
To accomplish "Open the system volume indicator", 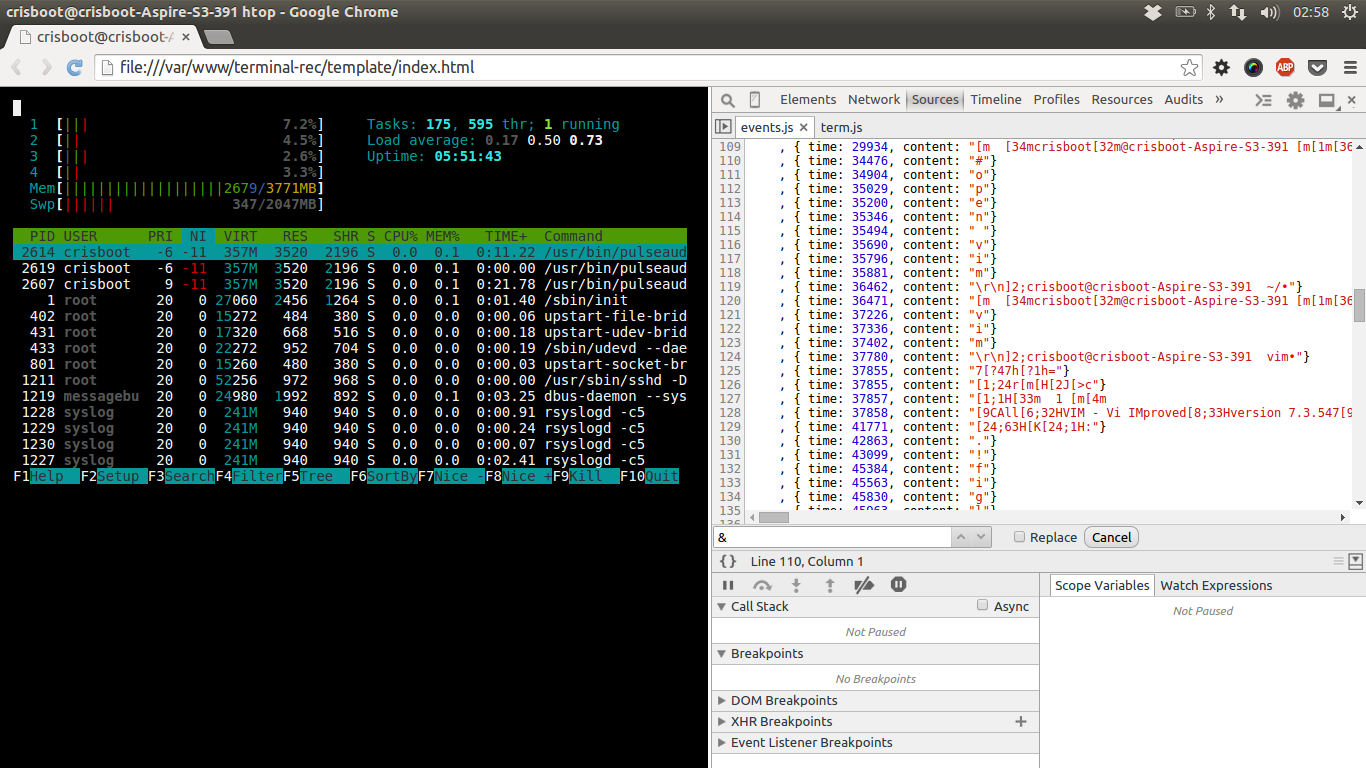I will pyautogui.click(x=1270, y=12).
